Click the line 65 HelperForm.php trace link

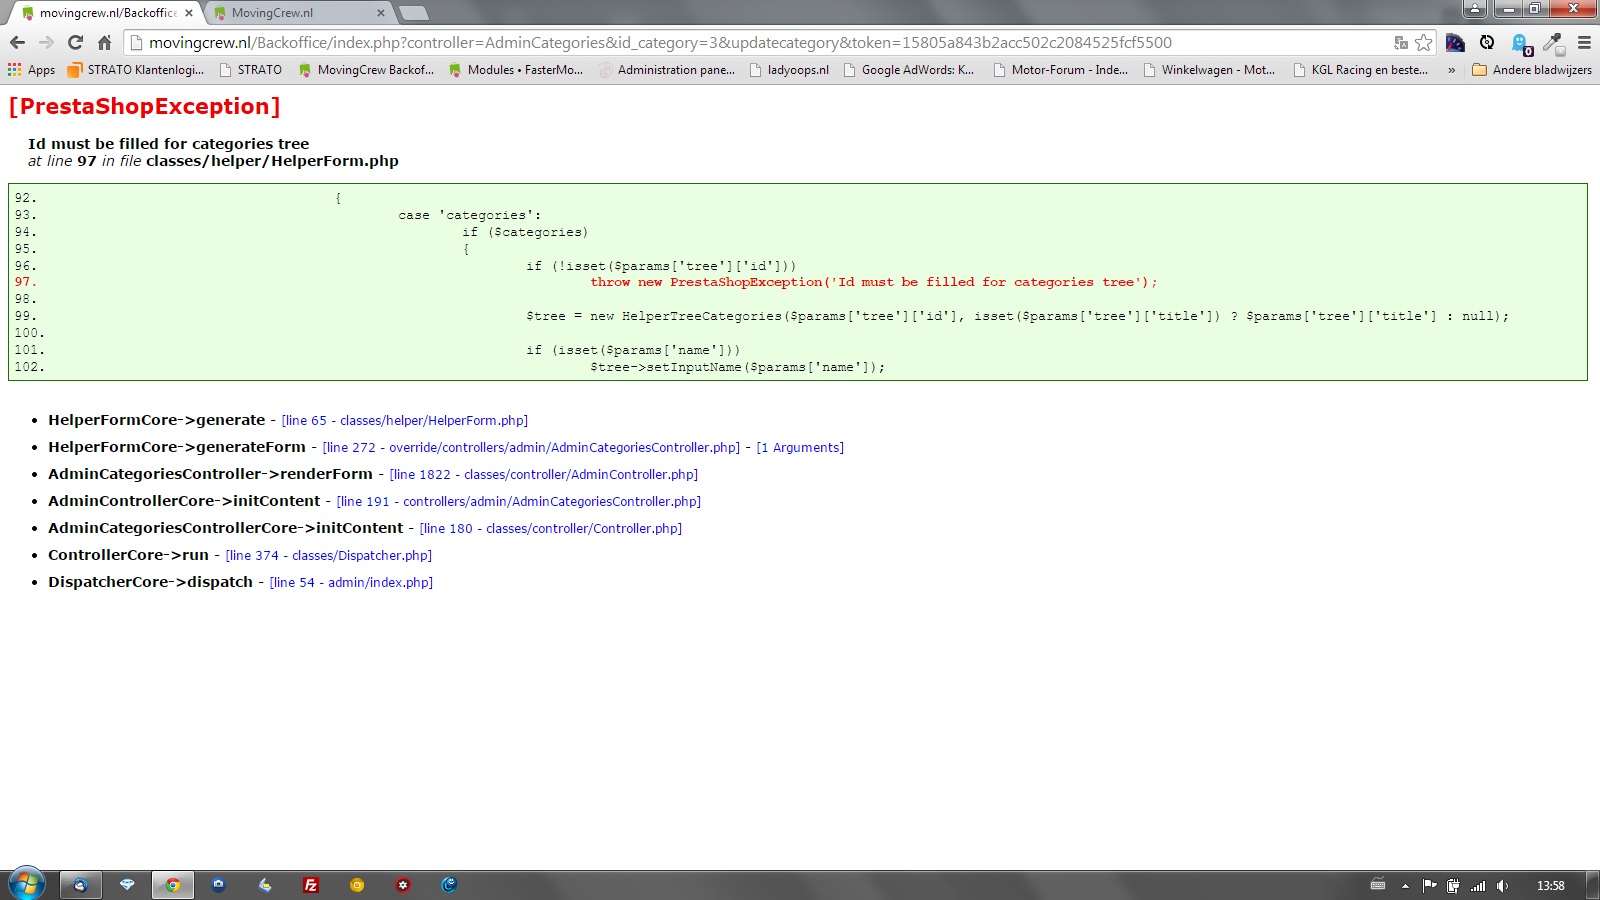[405, 421]
